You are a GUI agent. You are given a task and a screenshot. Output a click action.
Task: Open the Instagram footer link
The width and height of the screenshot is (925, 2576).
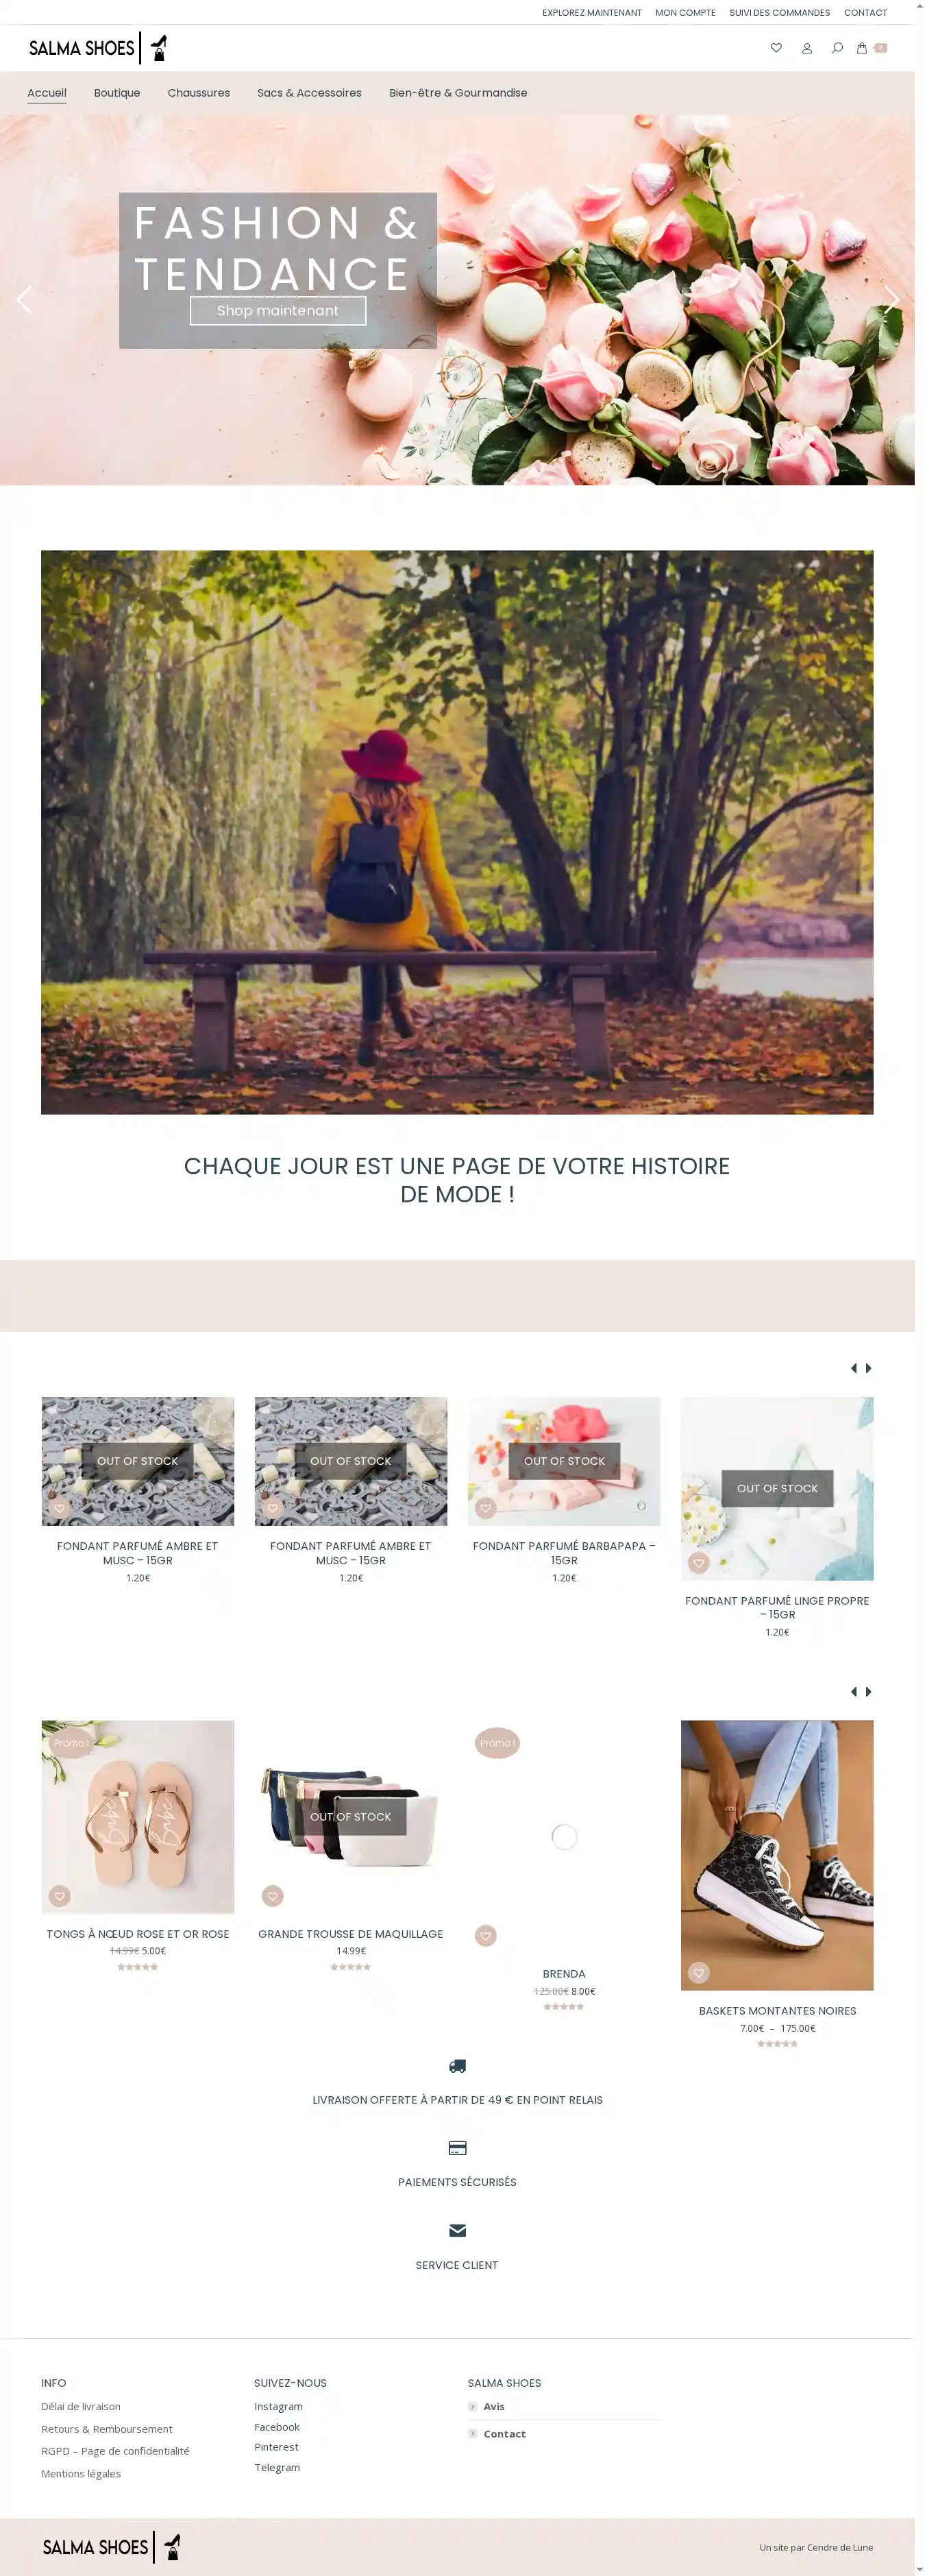(278, 2406)
